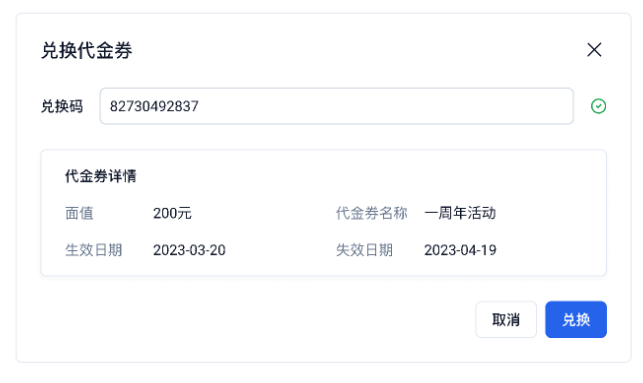This screenshot has width=643, height=383.
Task: Click the 取消 button
Action: pos(506,319)
